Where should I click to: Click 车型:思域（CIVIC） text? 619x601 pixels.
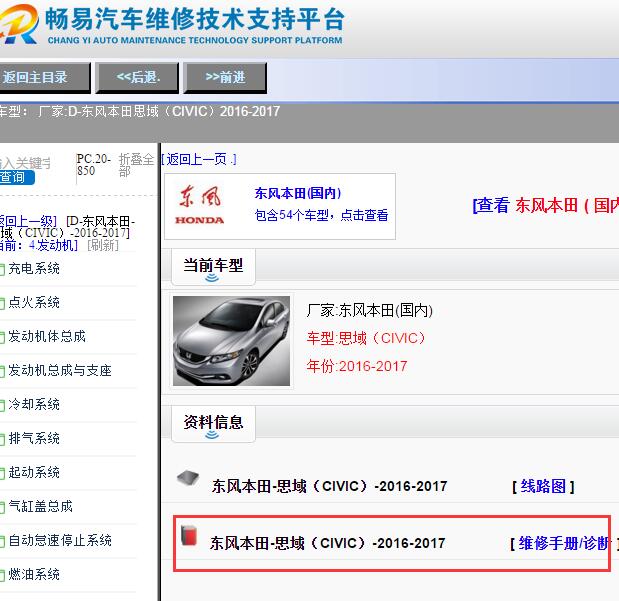366,338
